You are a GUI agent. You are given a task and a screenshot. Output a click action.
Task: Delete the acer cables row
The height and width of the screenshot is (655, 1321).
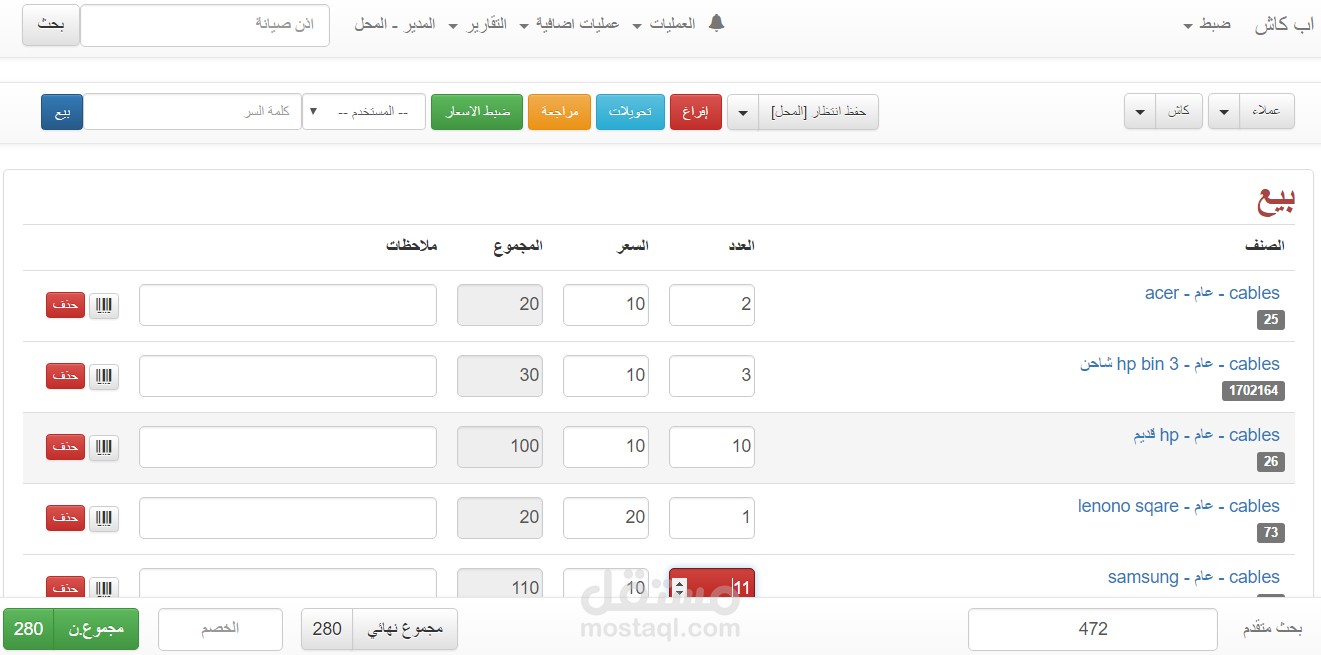pos(66,305)
